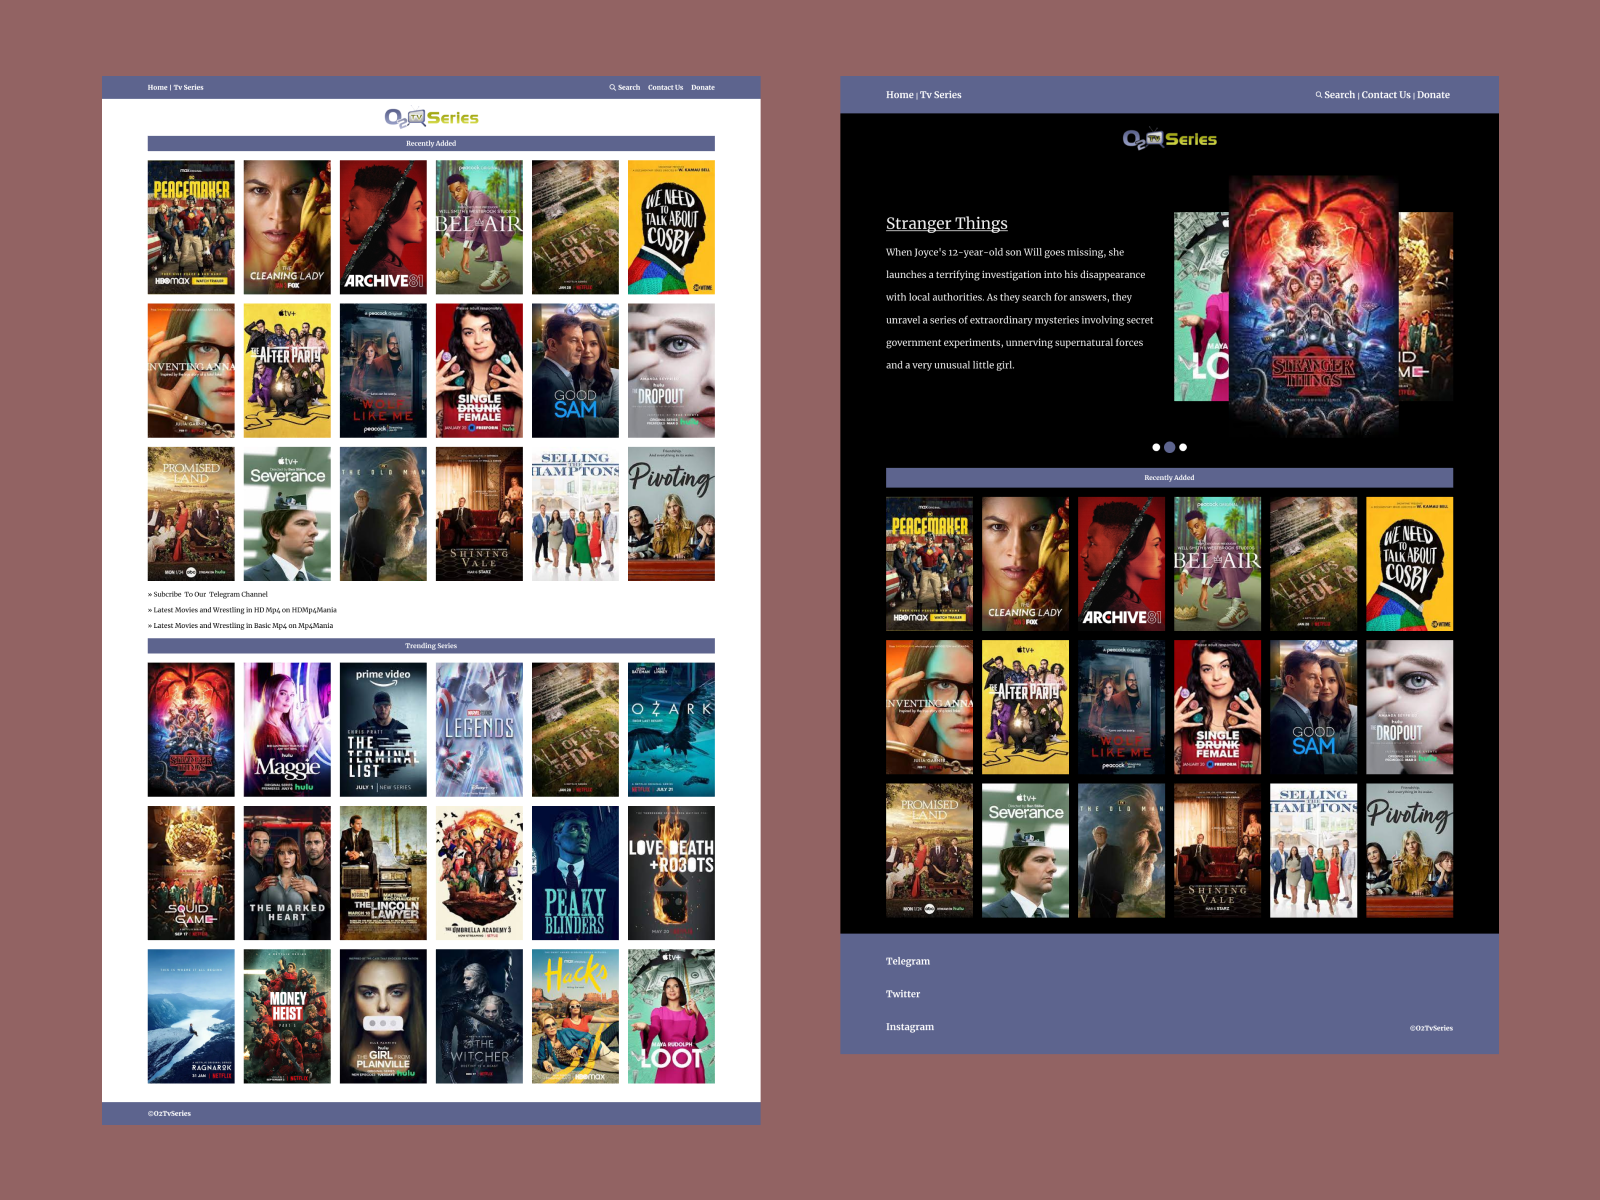The width and height of the screenshot is (1600, 1200).
Task: Open the Squid Game poster in Trending Series
Action: (x=191, y=872)
